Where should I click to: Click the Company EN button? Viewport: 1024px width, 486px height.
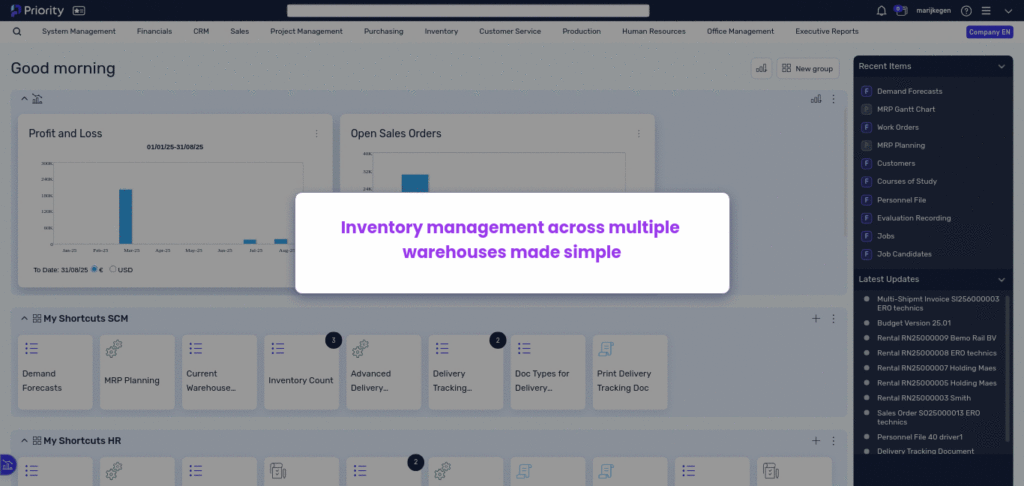pos(989,32)
